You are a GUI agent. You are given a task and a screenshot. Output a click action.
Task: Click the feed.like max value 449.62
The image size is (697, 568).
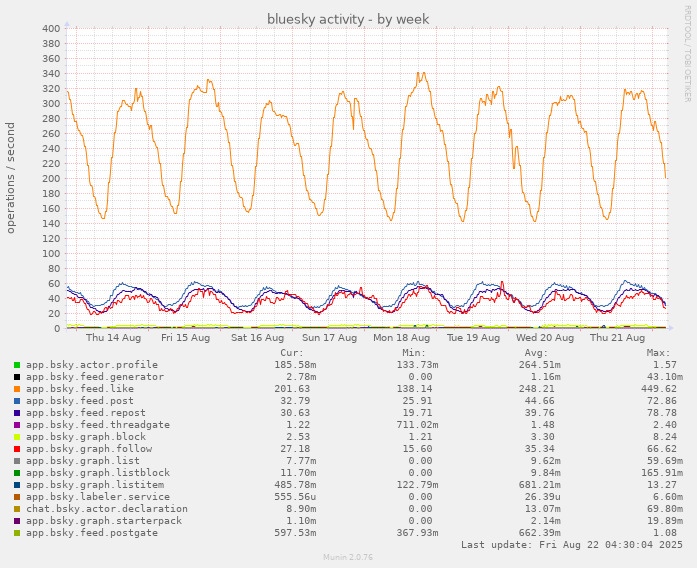click(x=658, y=389)
